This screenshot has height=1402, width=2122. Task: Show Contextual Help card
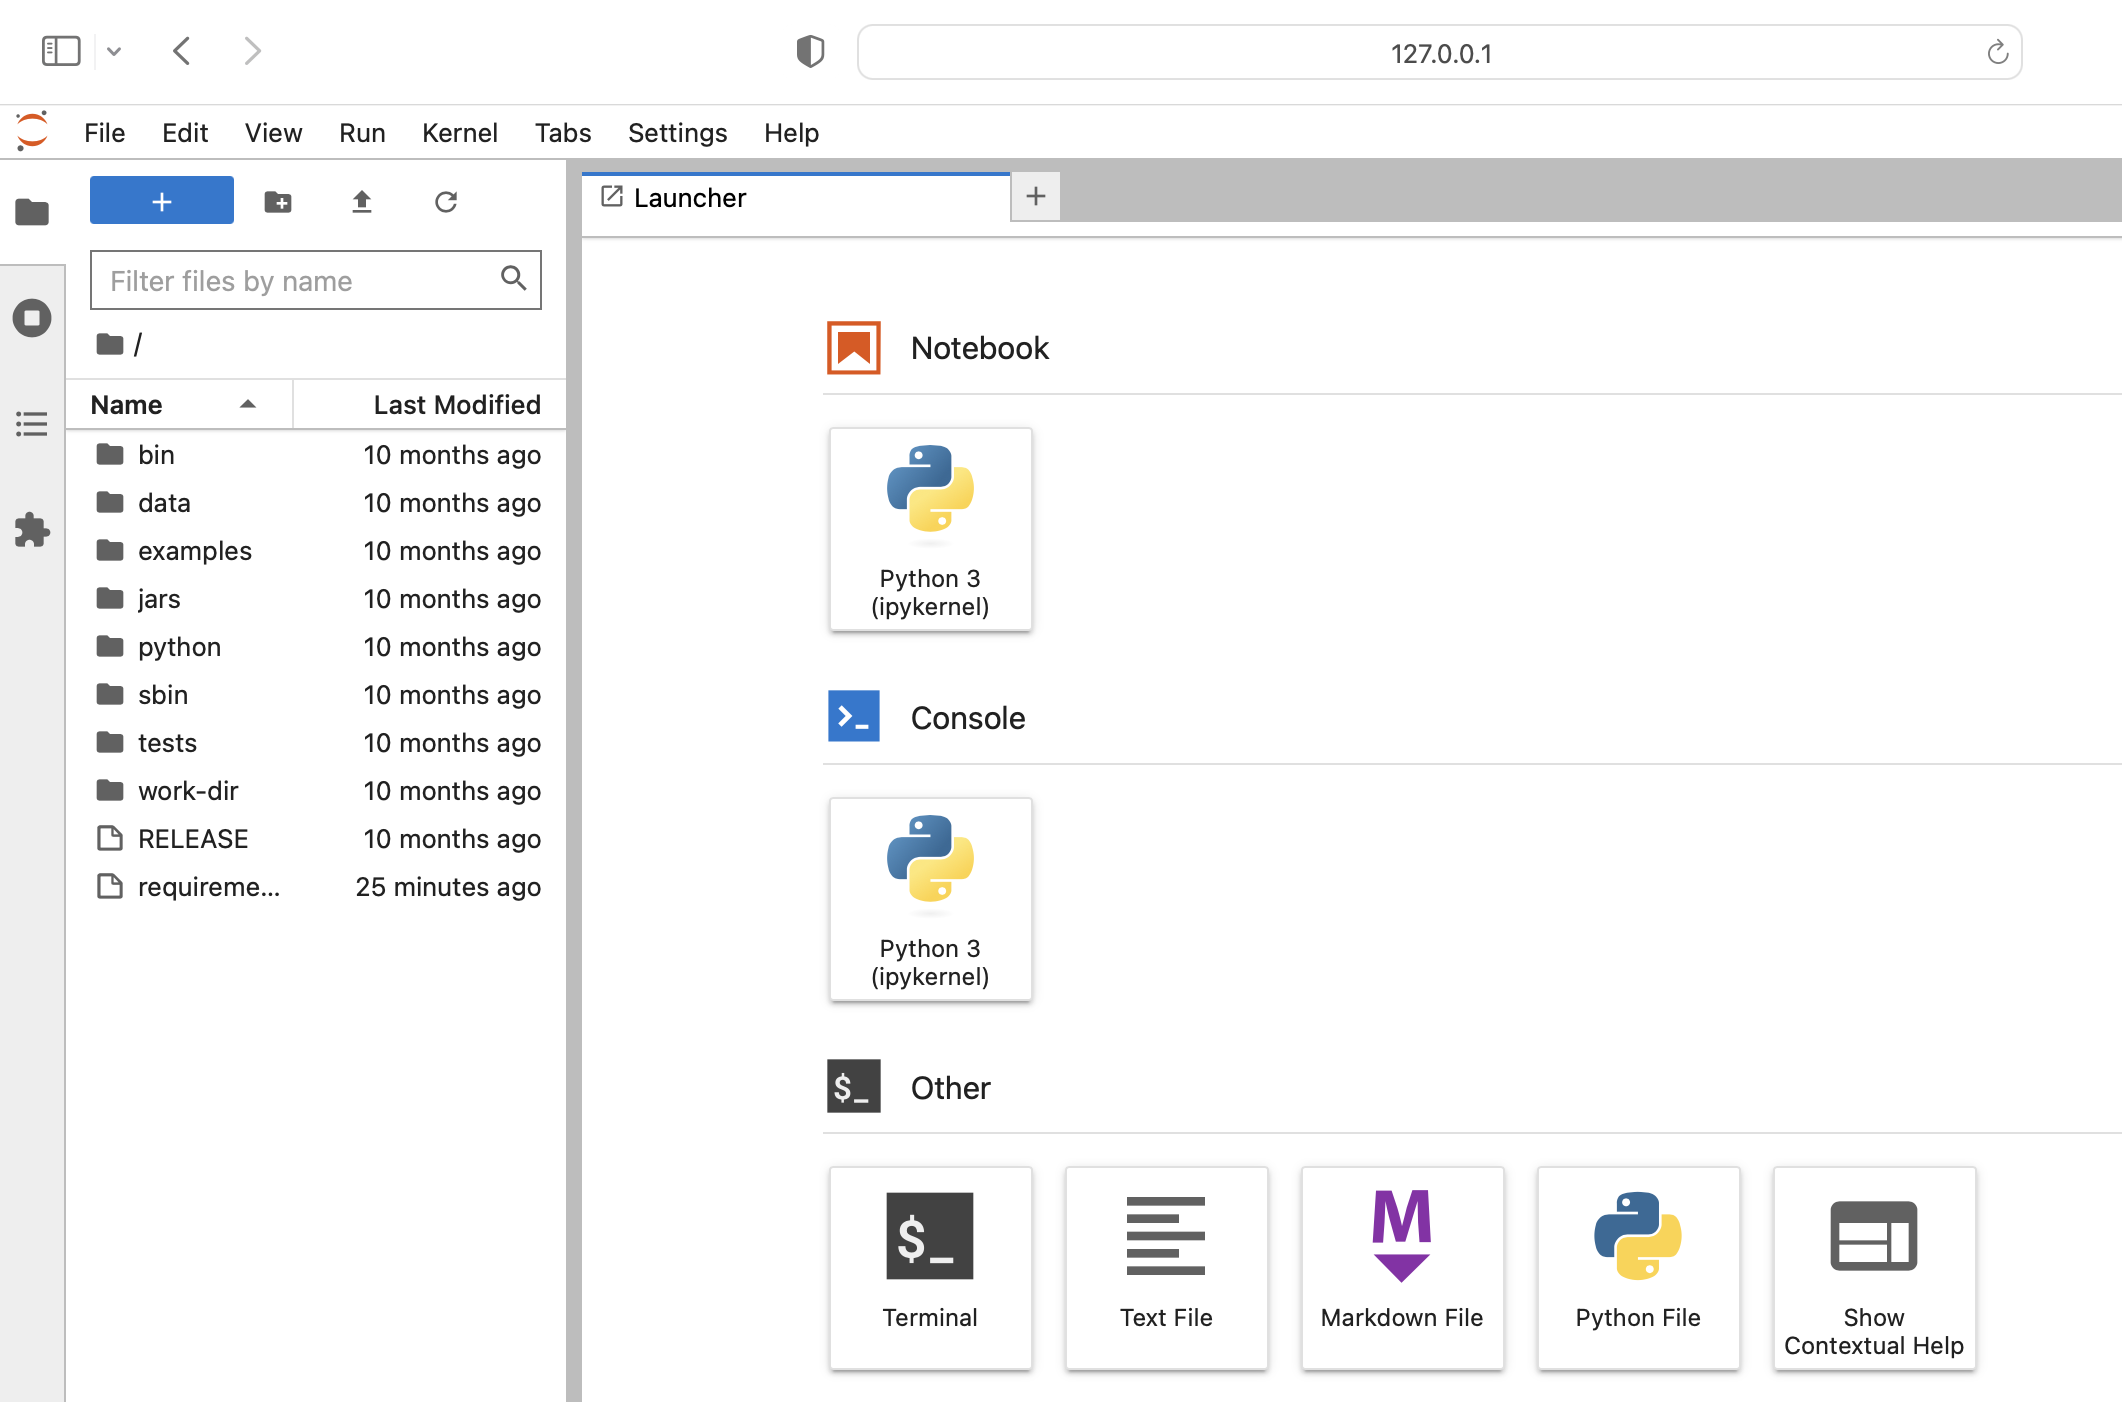click(1873, 1267)
